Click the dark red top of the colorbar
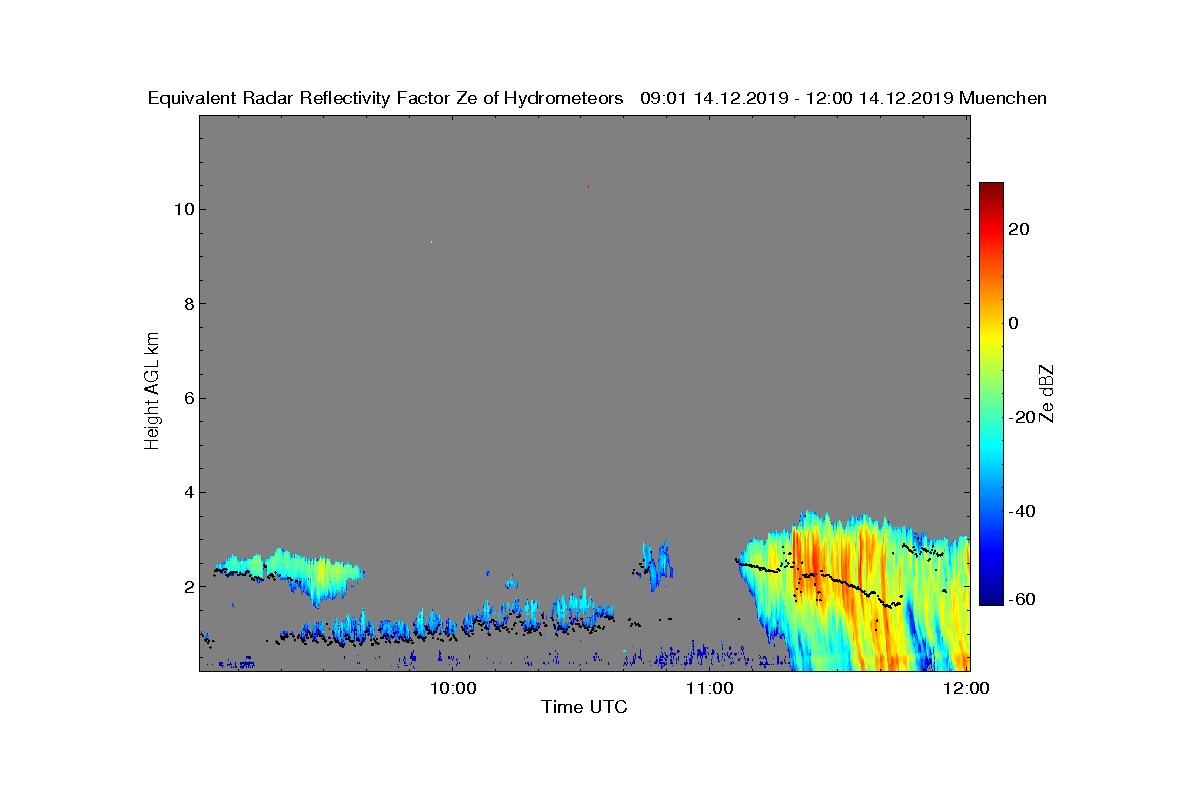This screenshot has height=800, width=1200. pos(991,190)
